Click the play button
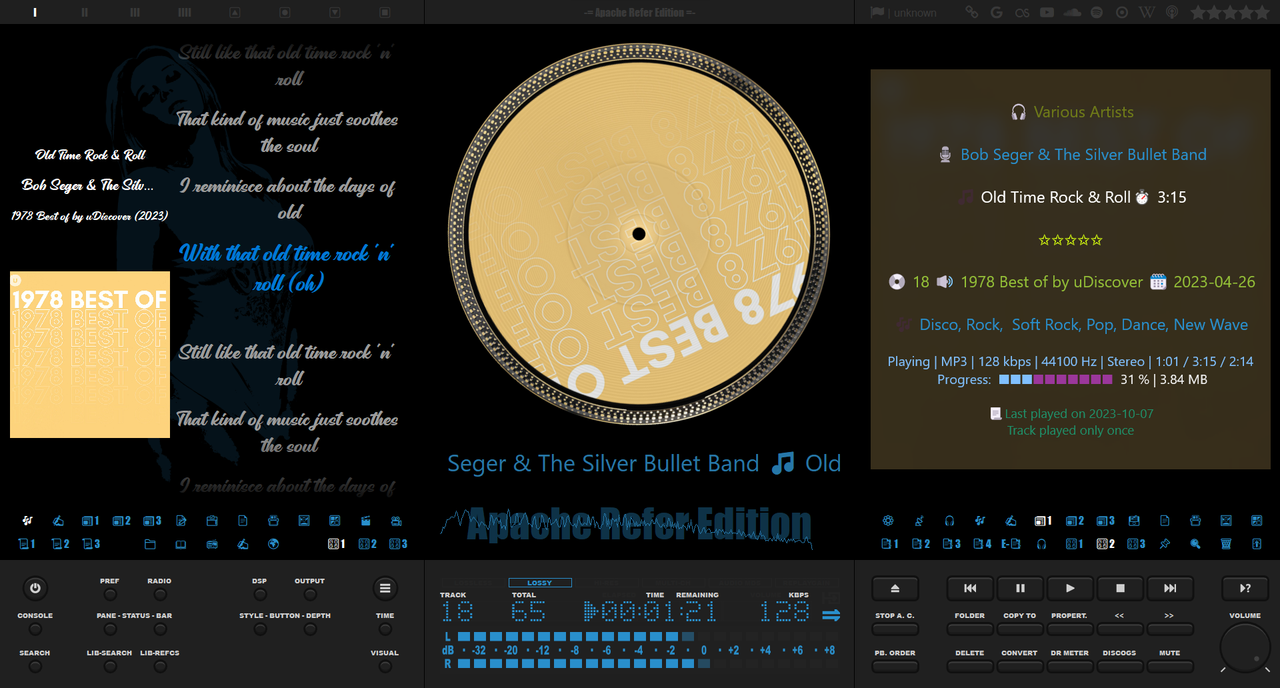 pos(1070,588)
